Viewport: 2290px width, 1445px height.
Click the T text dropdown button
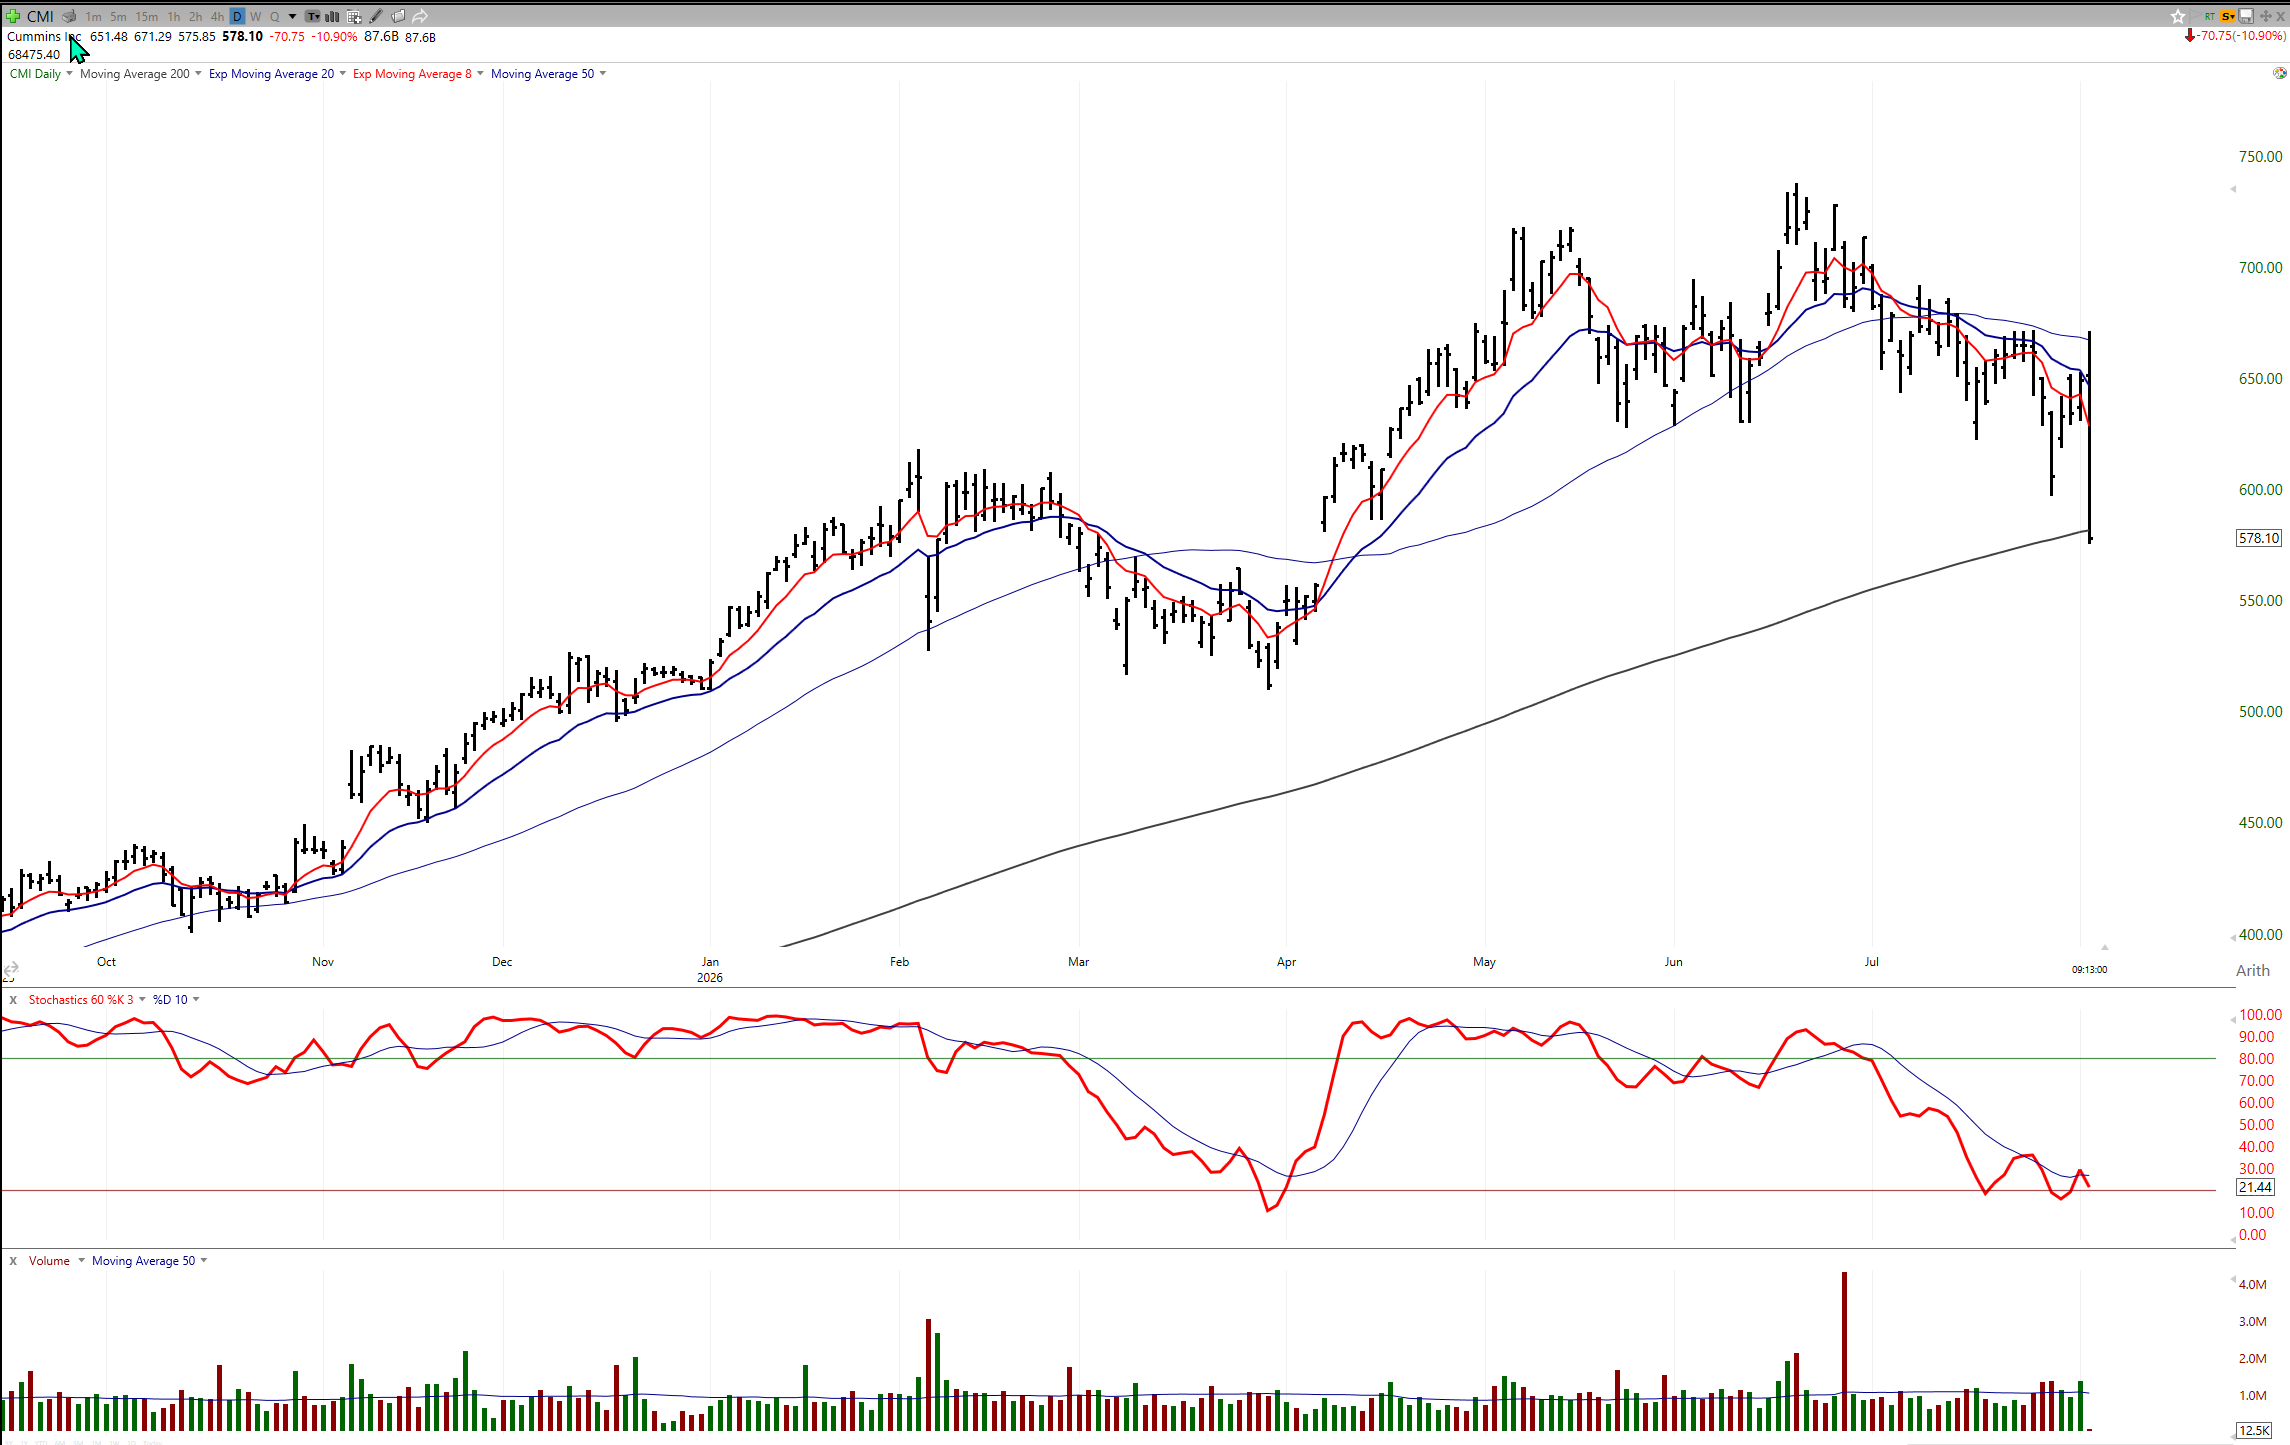313,16
